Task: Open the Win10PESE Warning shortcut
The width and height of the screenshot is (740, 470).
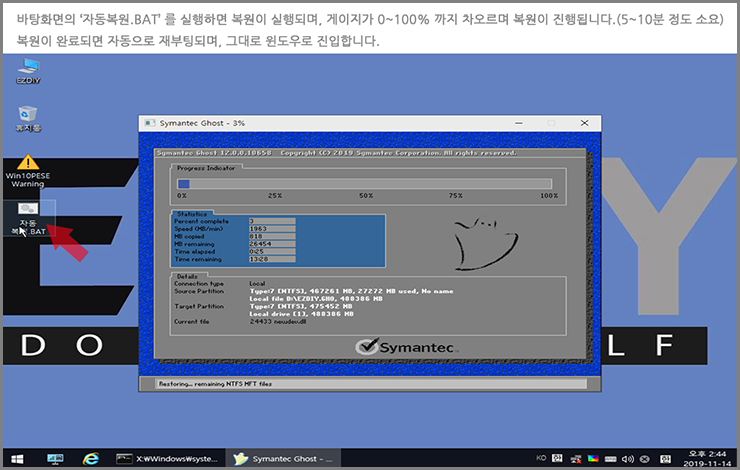Action: 28,171
